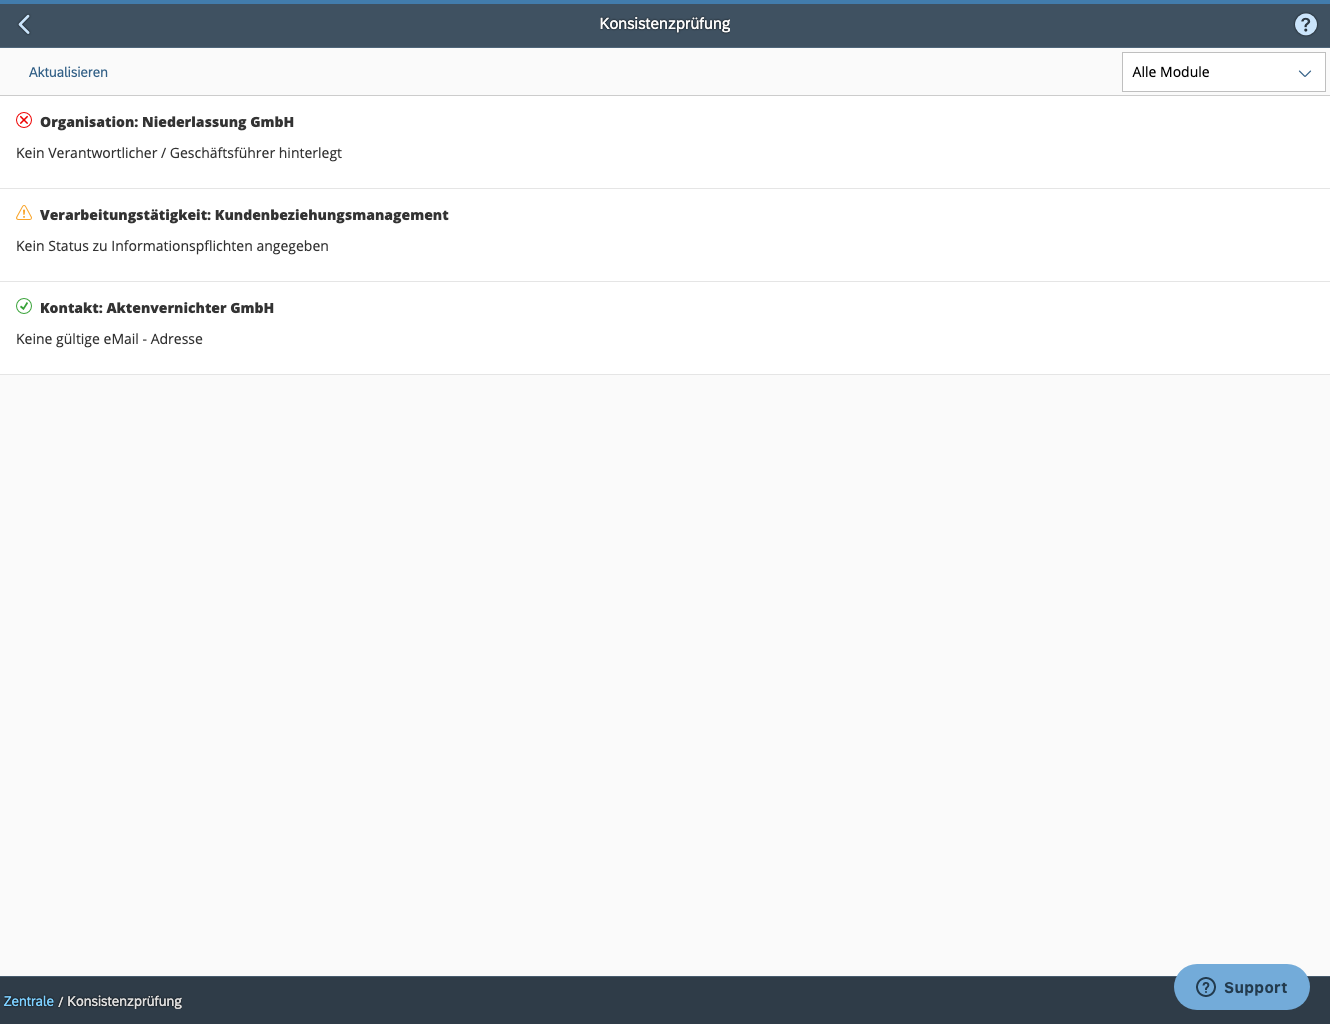The width and height of the screenshot is (1330, 1024).
Task: Click the back arrow in the header
Action: [24, 24]
